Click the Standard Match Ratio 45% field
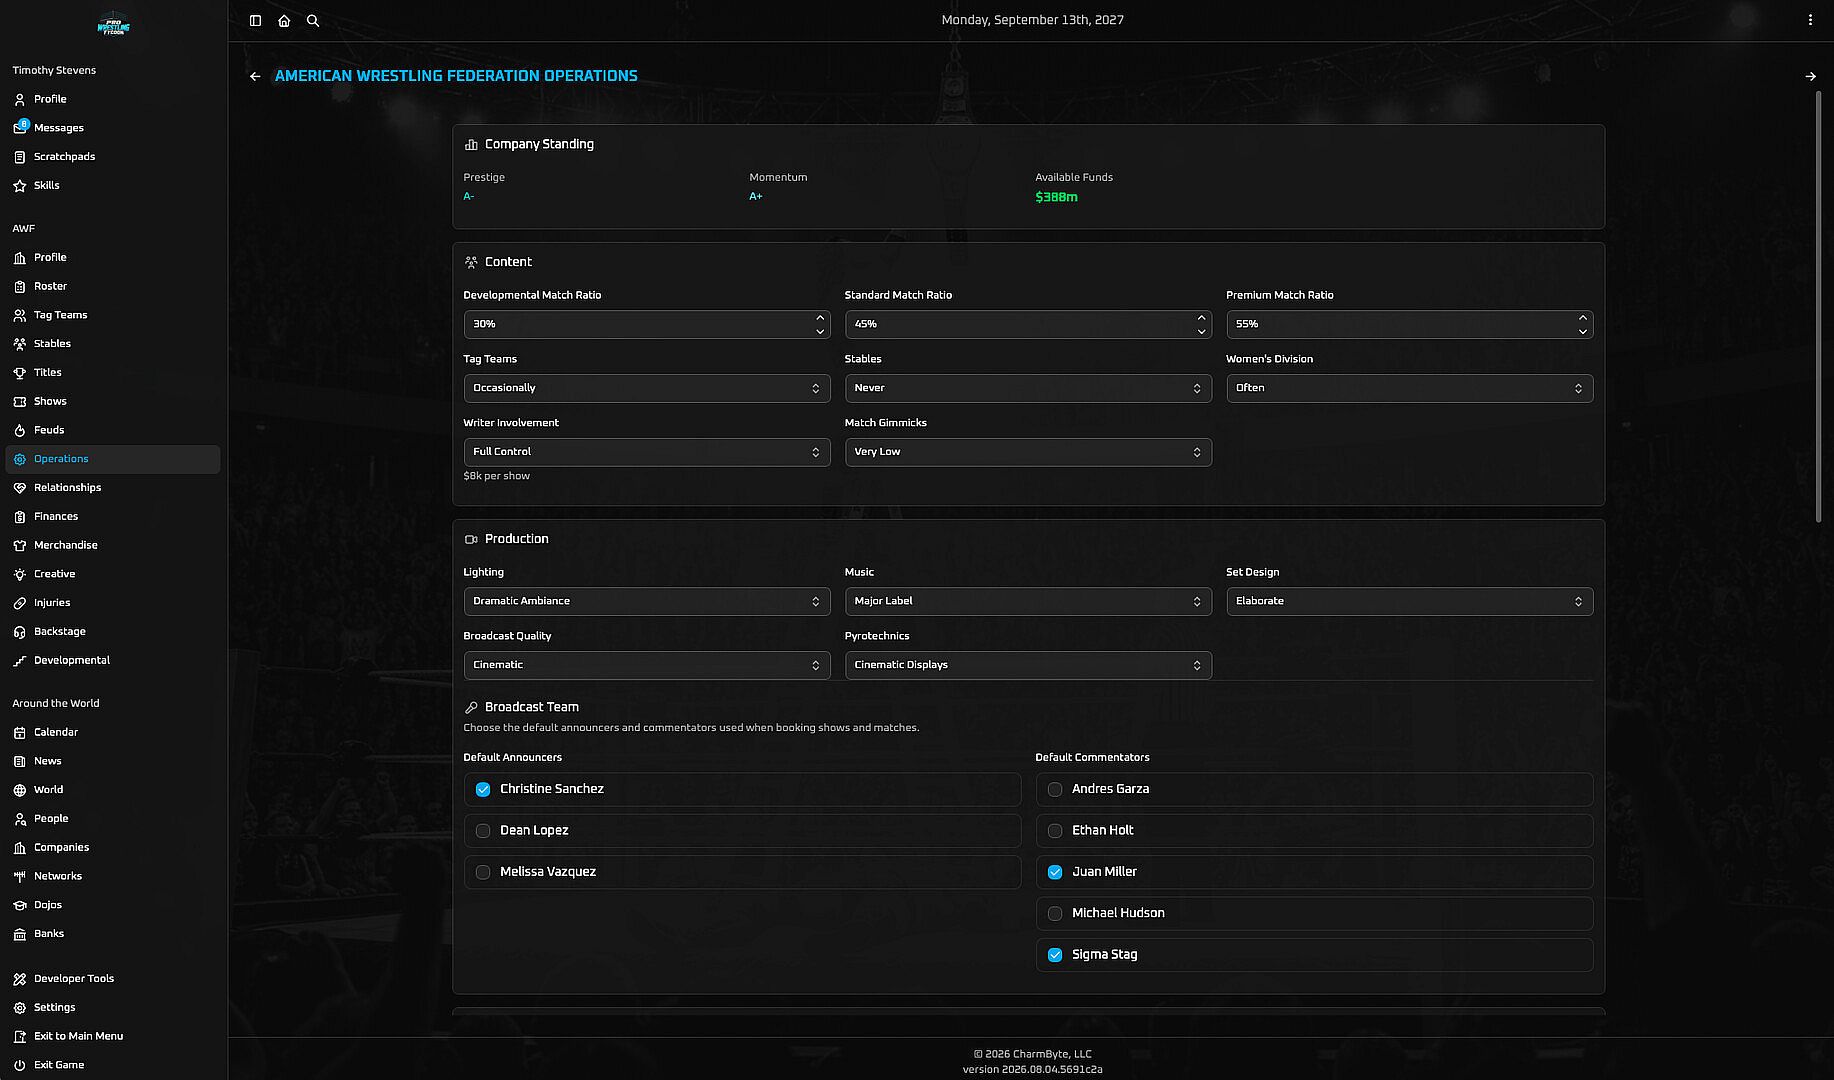 pos(1028,324)
